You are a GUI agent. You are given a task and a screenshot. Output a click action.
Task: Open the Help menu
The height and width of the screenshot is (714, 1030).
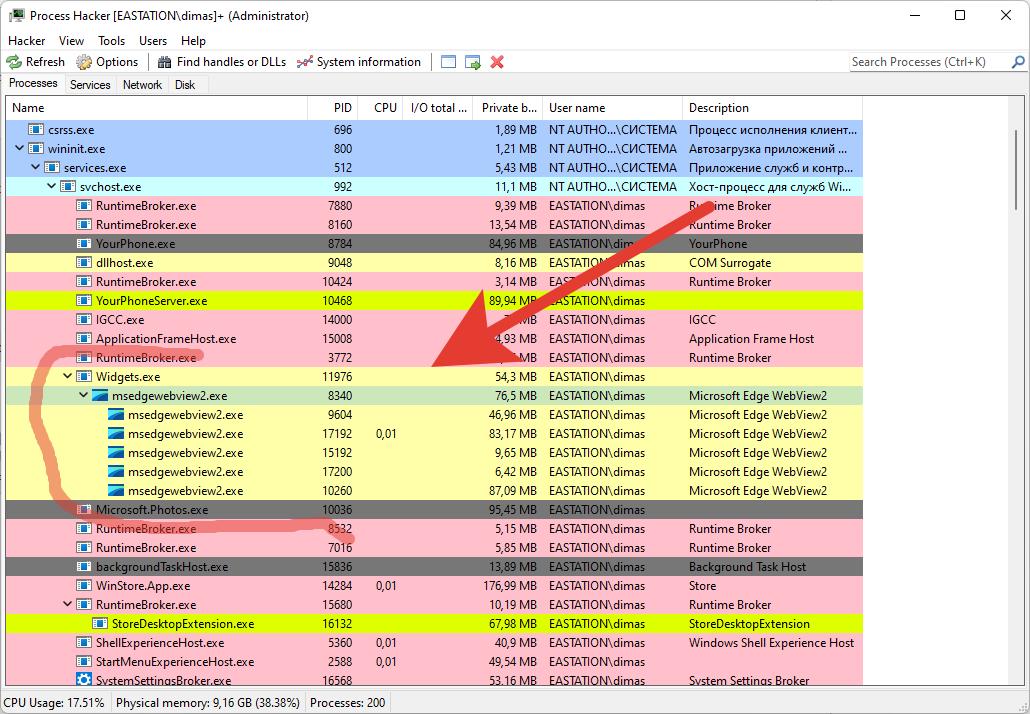tap(193, 41)
